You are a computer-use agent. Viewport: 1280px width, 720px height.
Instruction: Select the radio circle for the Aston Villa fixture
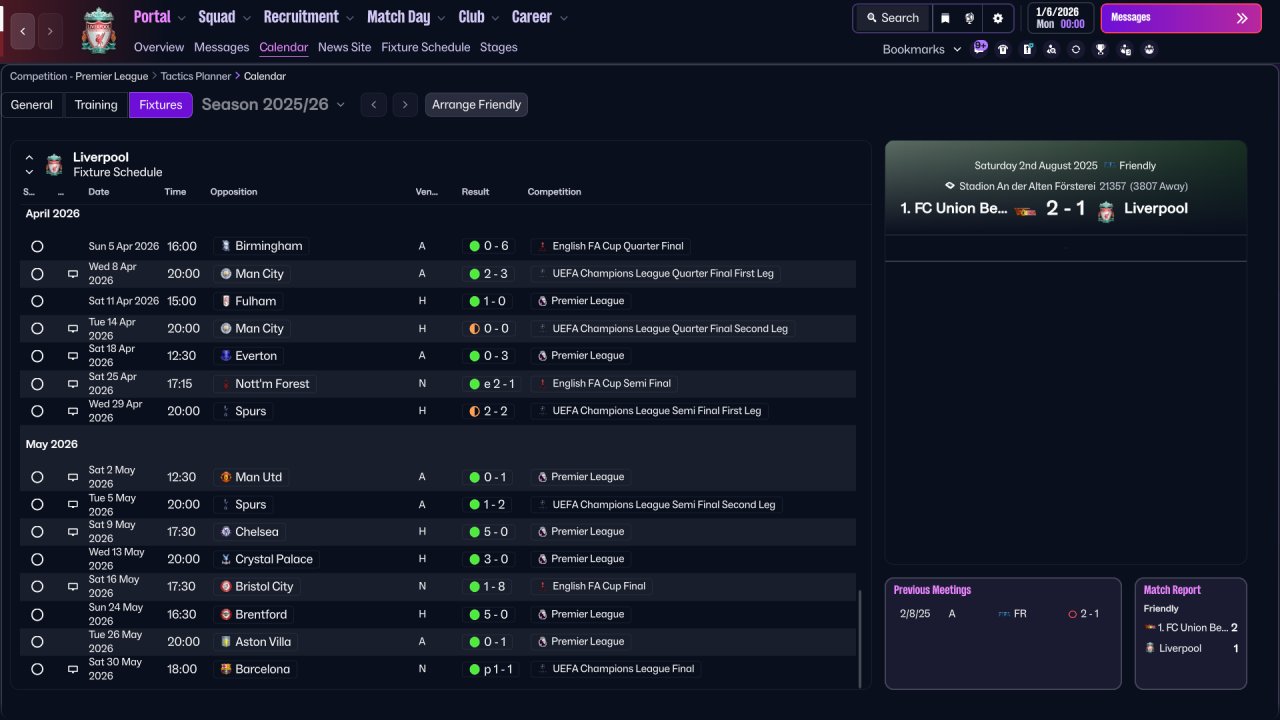pos(37,642)
